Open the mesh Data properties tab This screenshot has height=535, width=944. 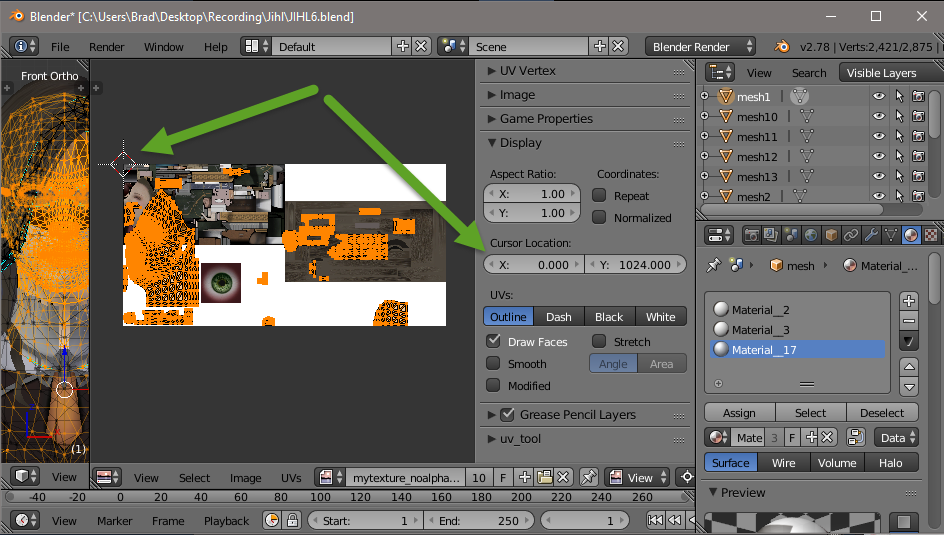coord(890,235)
